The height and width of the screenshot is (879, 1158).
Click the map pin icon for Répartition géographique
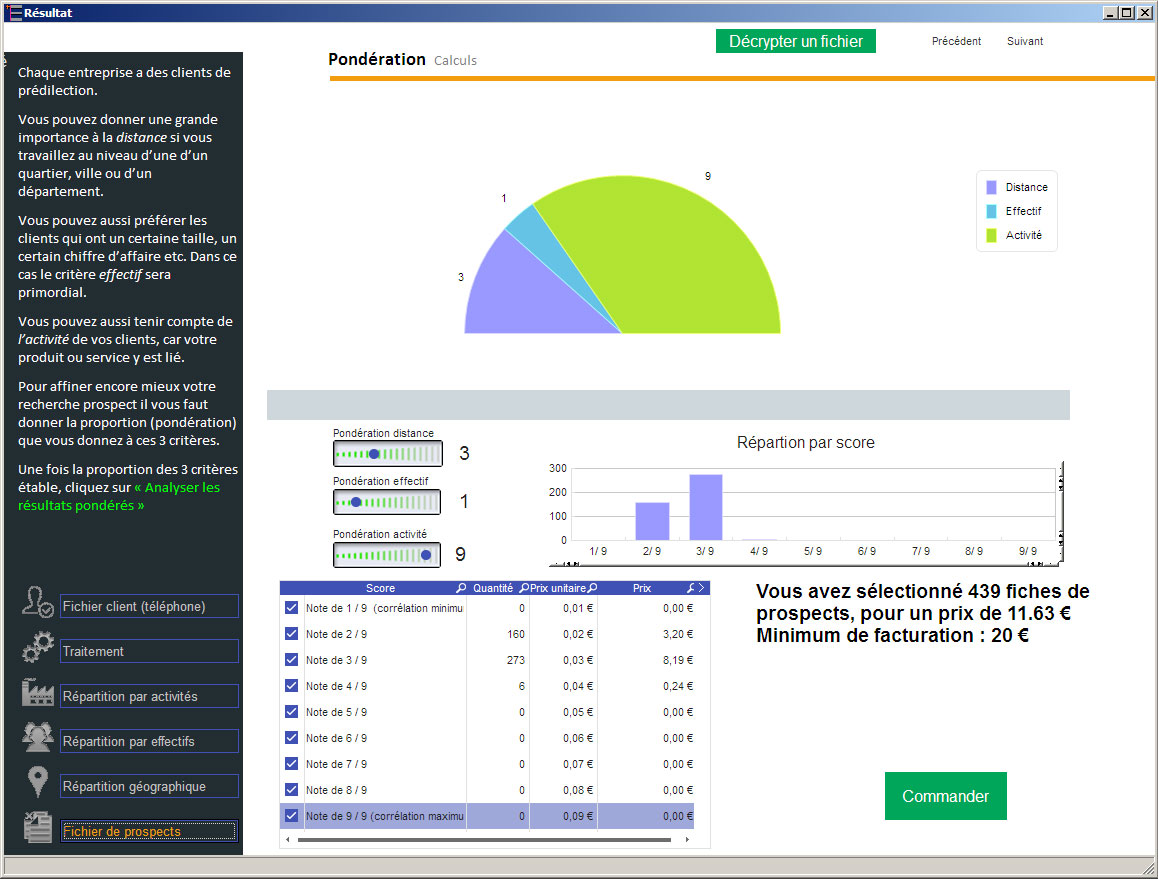(38, 781)
